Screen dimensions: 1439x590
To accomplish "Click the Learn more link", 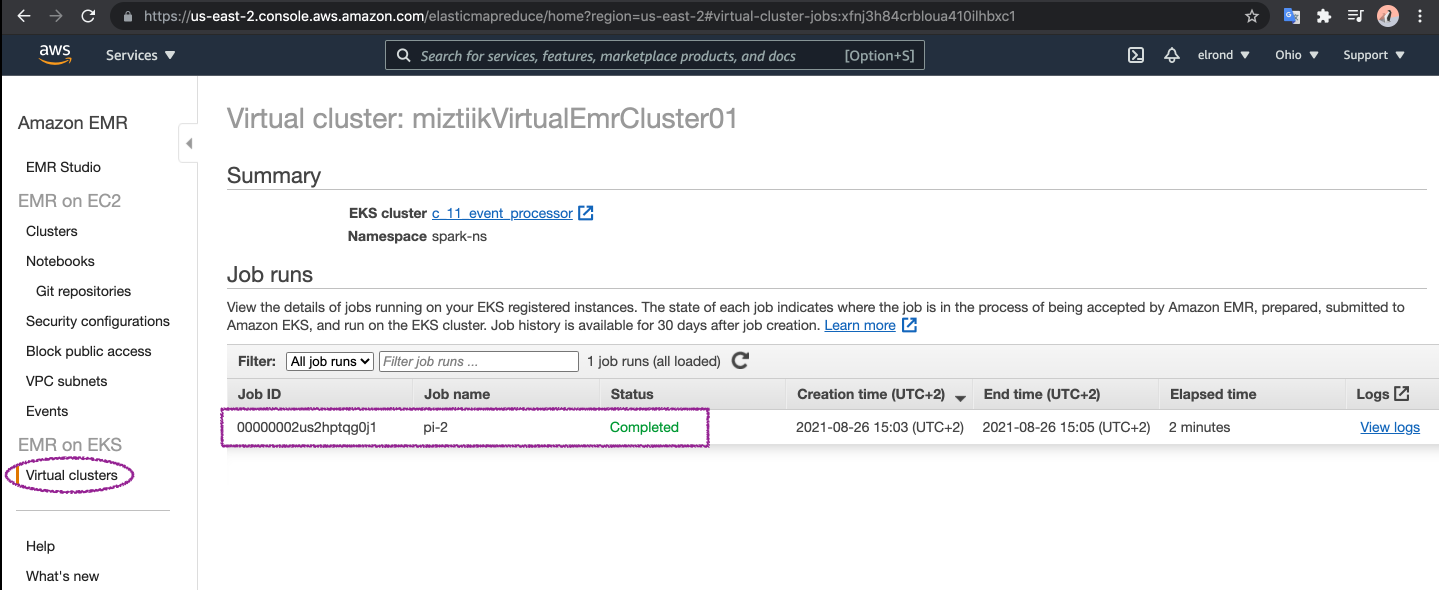I will point(860,325).
